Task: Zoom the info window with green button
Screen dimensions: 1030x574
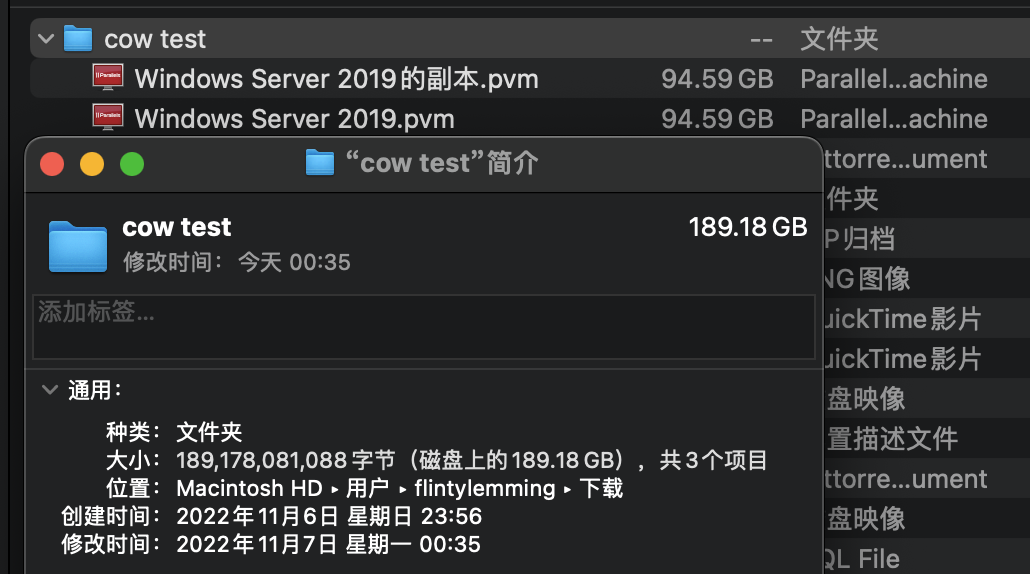Action: click(x=132, y=164)
